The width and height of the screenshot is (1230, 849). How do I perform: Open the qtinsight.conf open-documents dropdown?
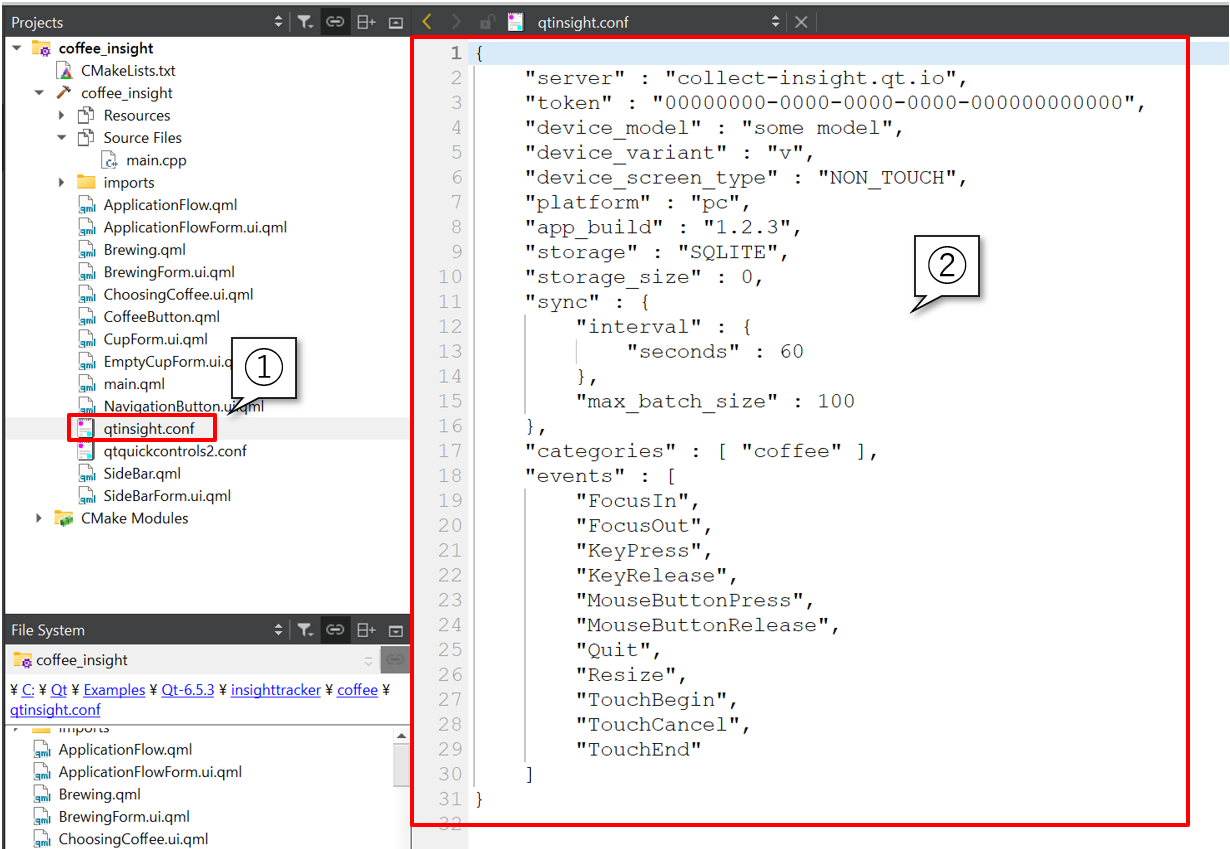(775, 22)
